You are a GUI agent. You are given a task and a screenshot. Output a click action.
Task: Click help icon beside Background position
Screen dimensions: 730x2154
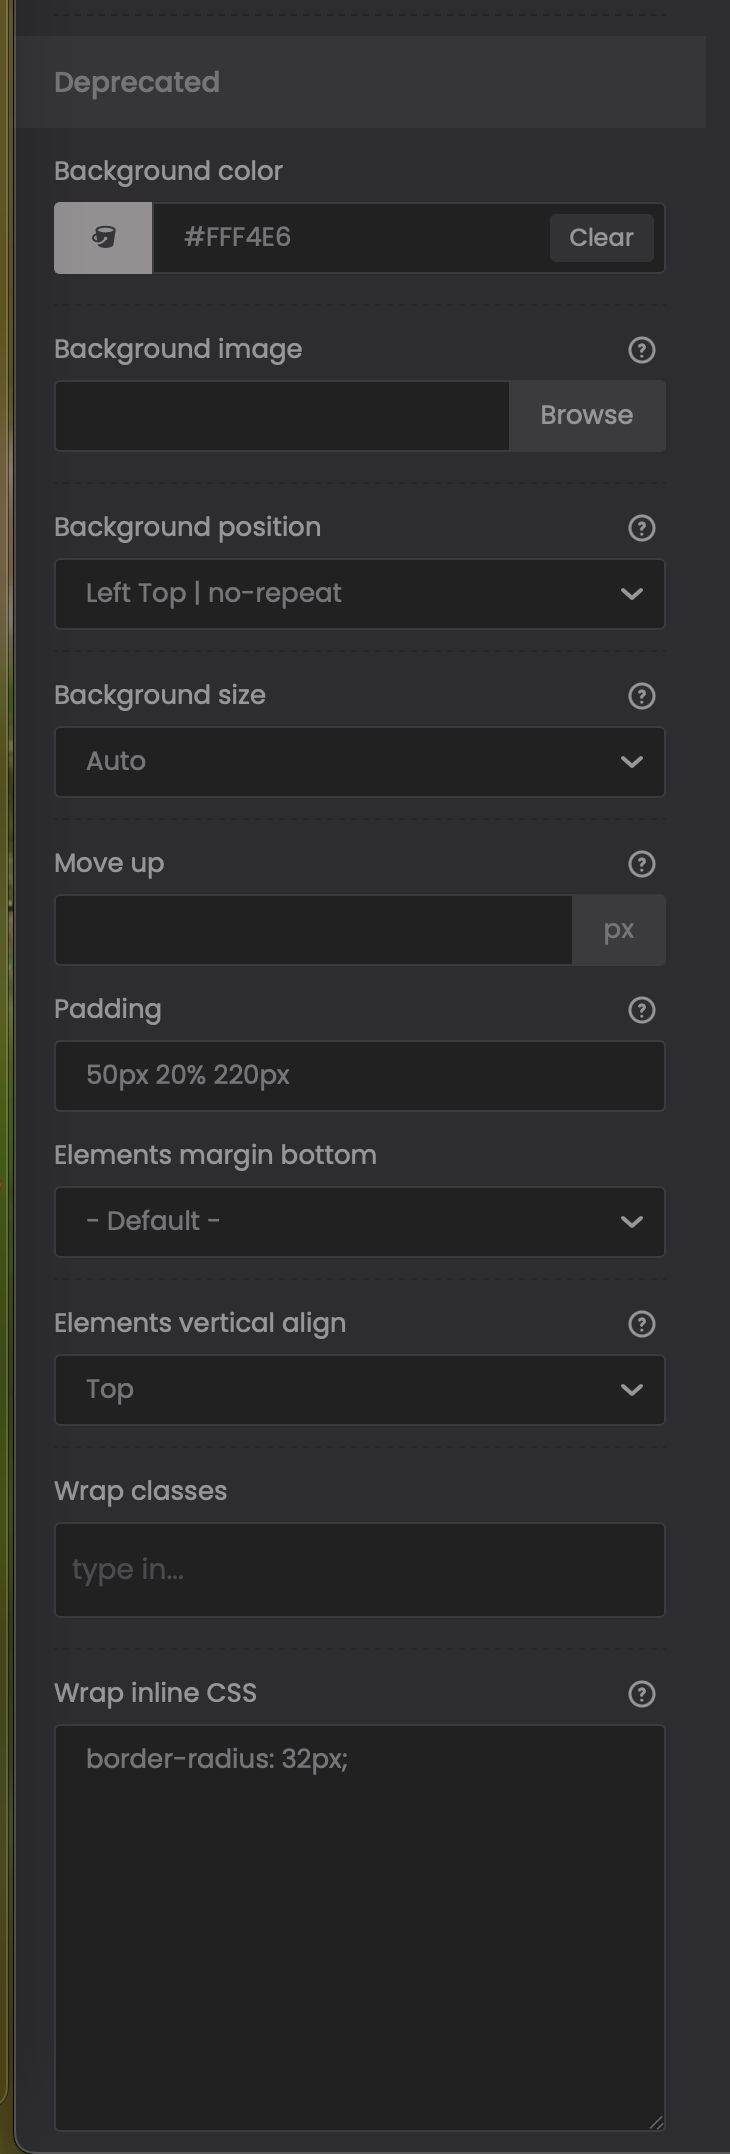[642, 528]
